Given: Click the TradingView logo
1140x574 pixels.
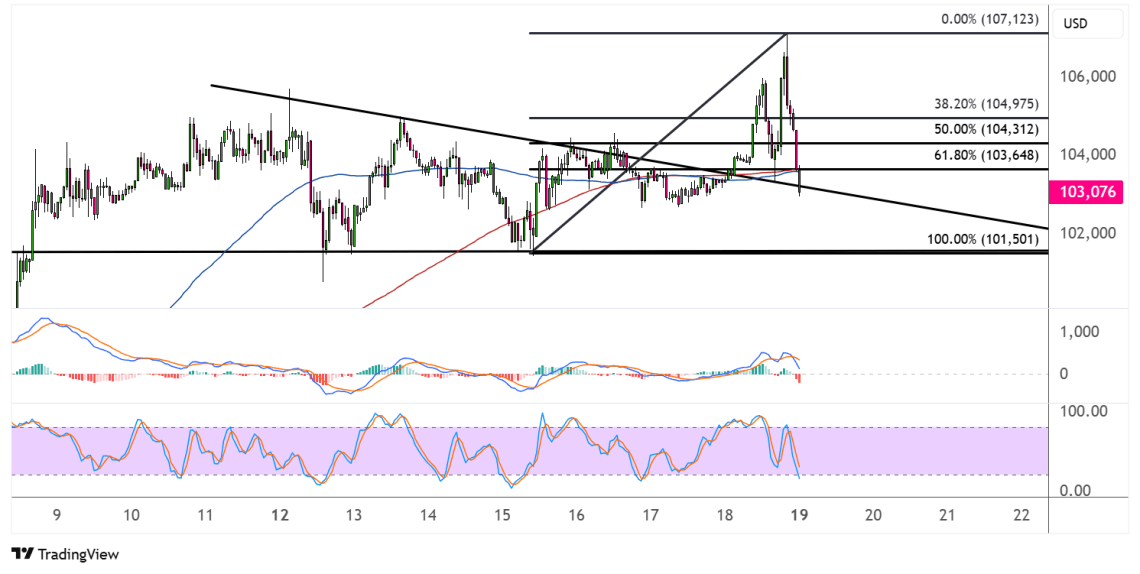Looking at the screenshot, I should point(65,554).
